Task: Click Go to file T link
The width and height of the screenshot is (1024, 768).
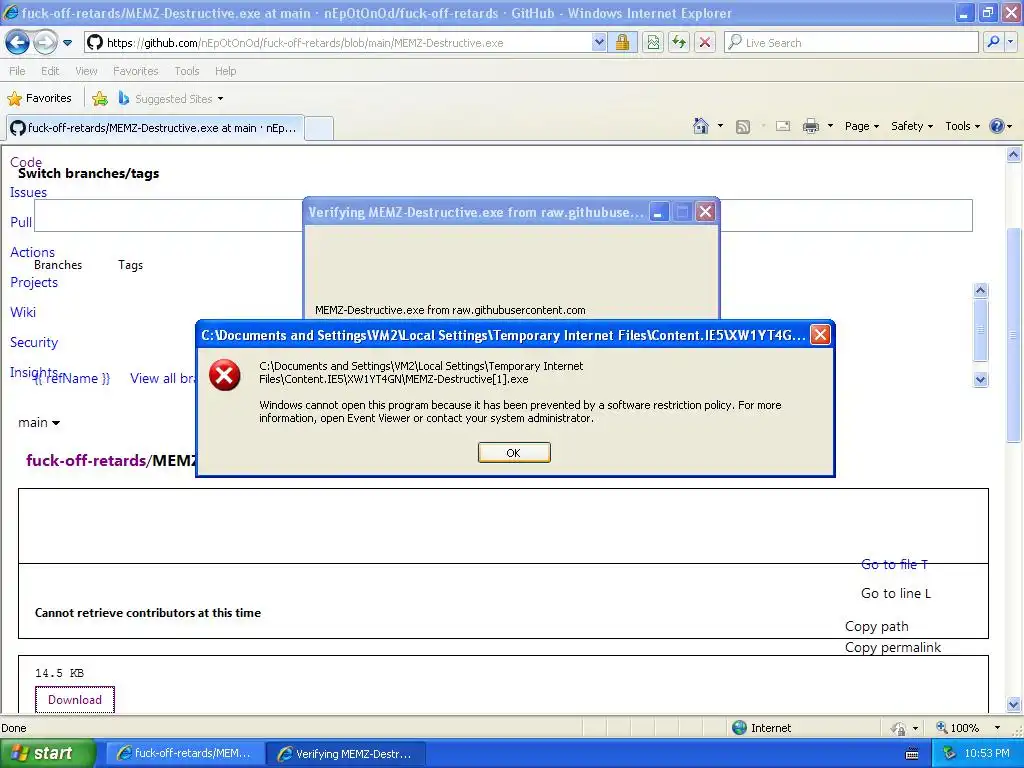Action: [895, 564]
